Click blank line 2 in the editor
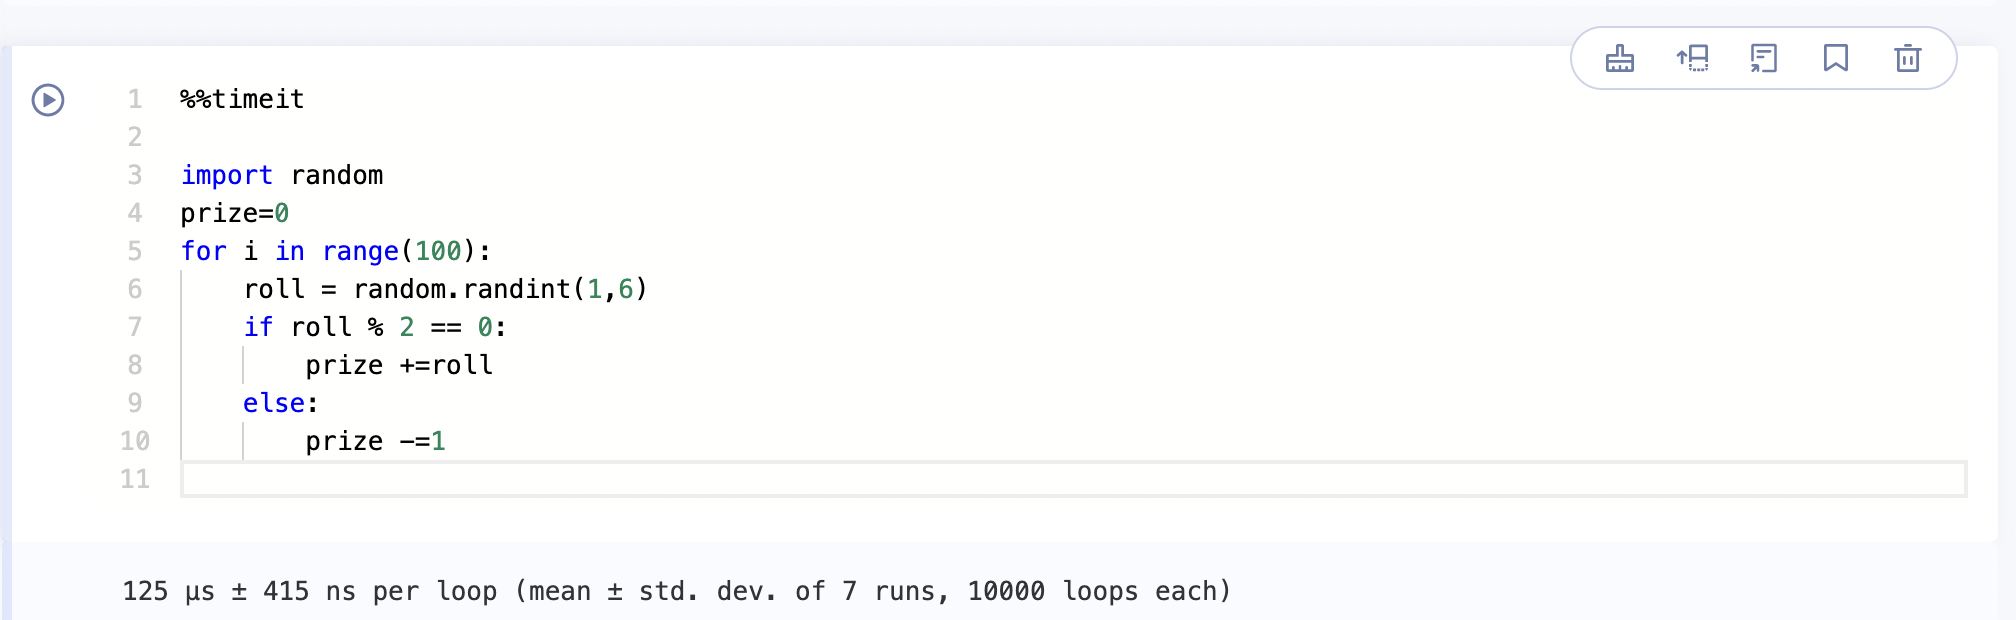This screenshot has height=620, width=2016. [600, 138]
